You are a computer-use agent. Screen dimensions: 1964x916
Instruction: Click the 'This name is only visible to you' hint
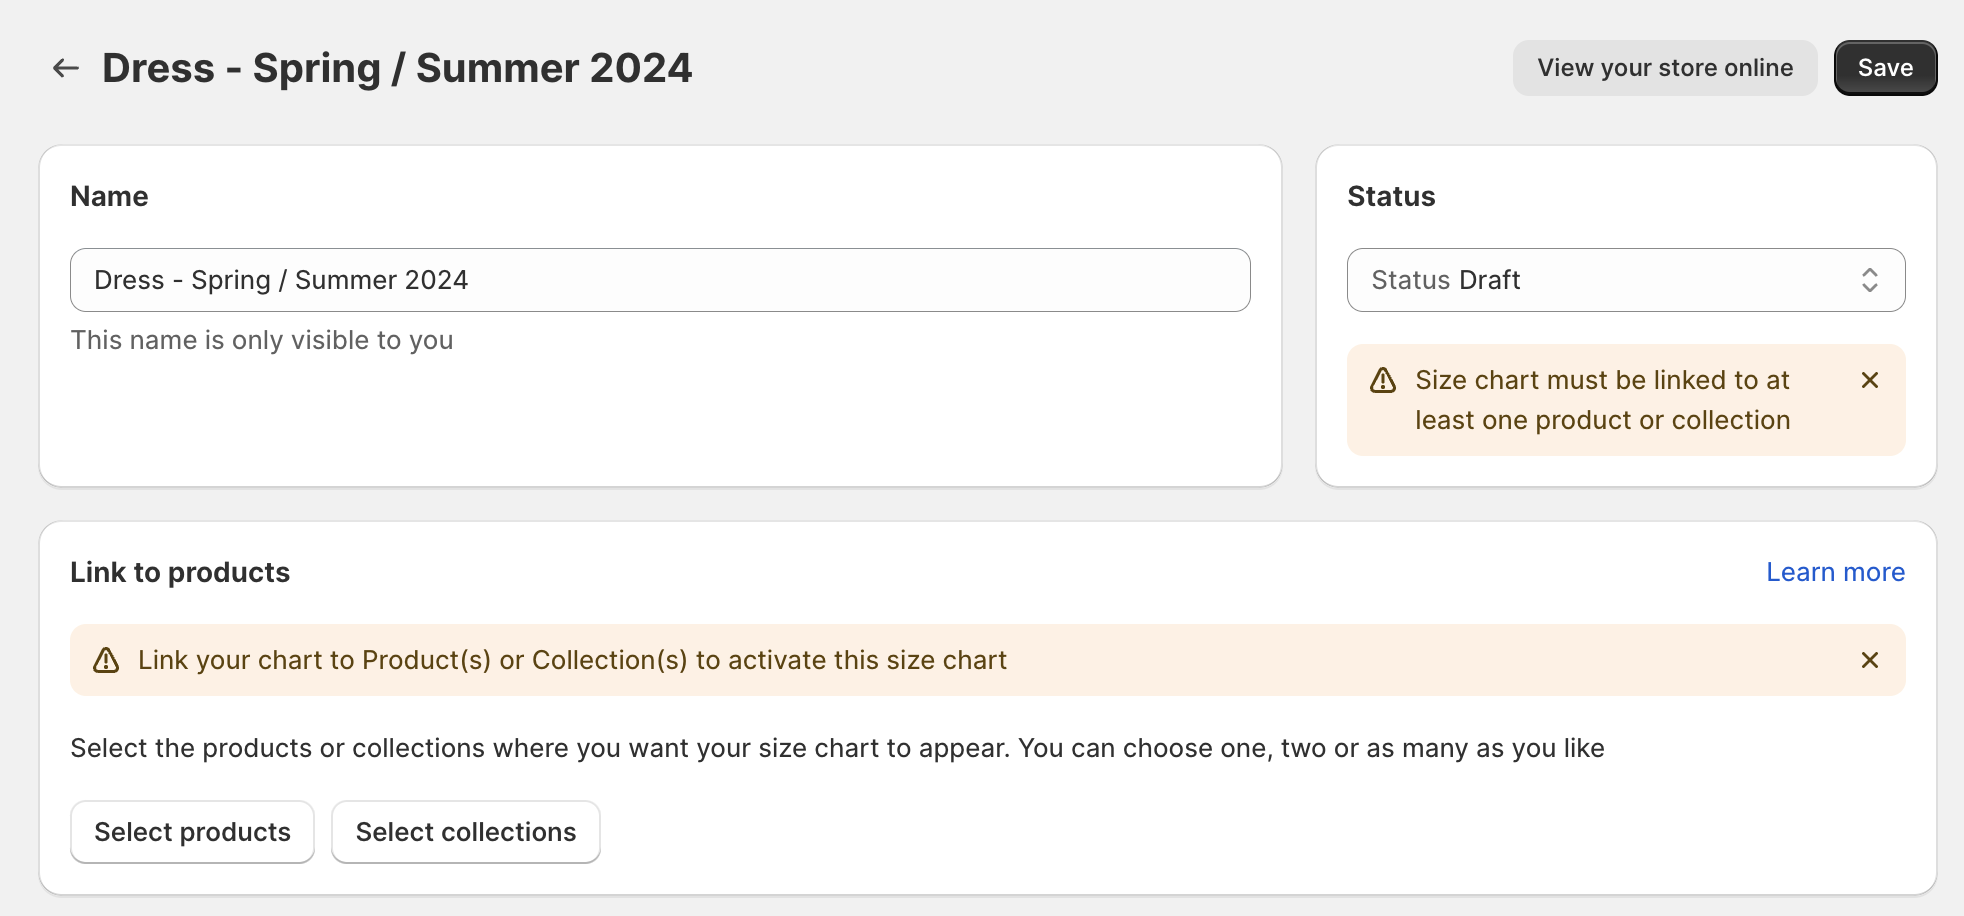coord(262,340)
